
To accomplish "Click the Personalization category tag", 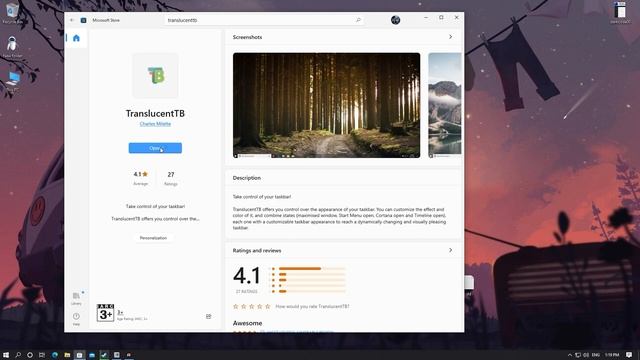I will point(153,238).
